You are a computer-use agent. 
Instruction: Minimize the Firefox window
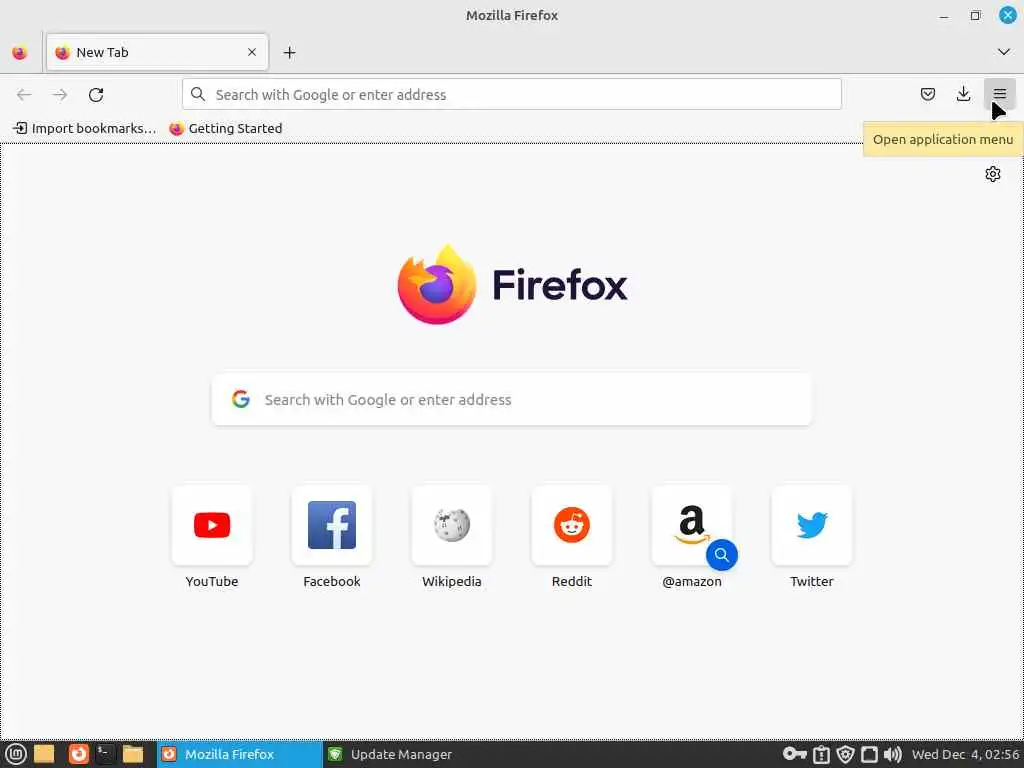(x=944, y=16)
